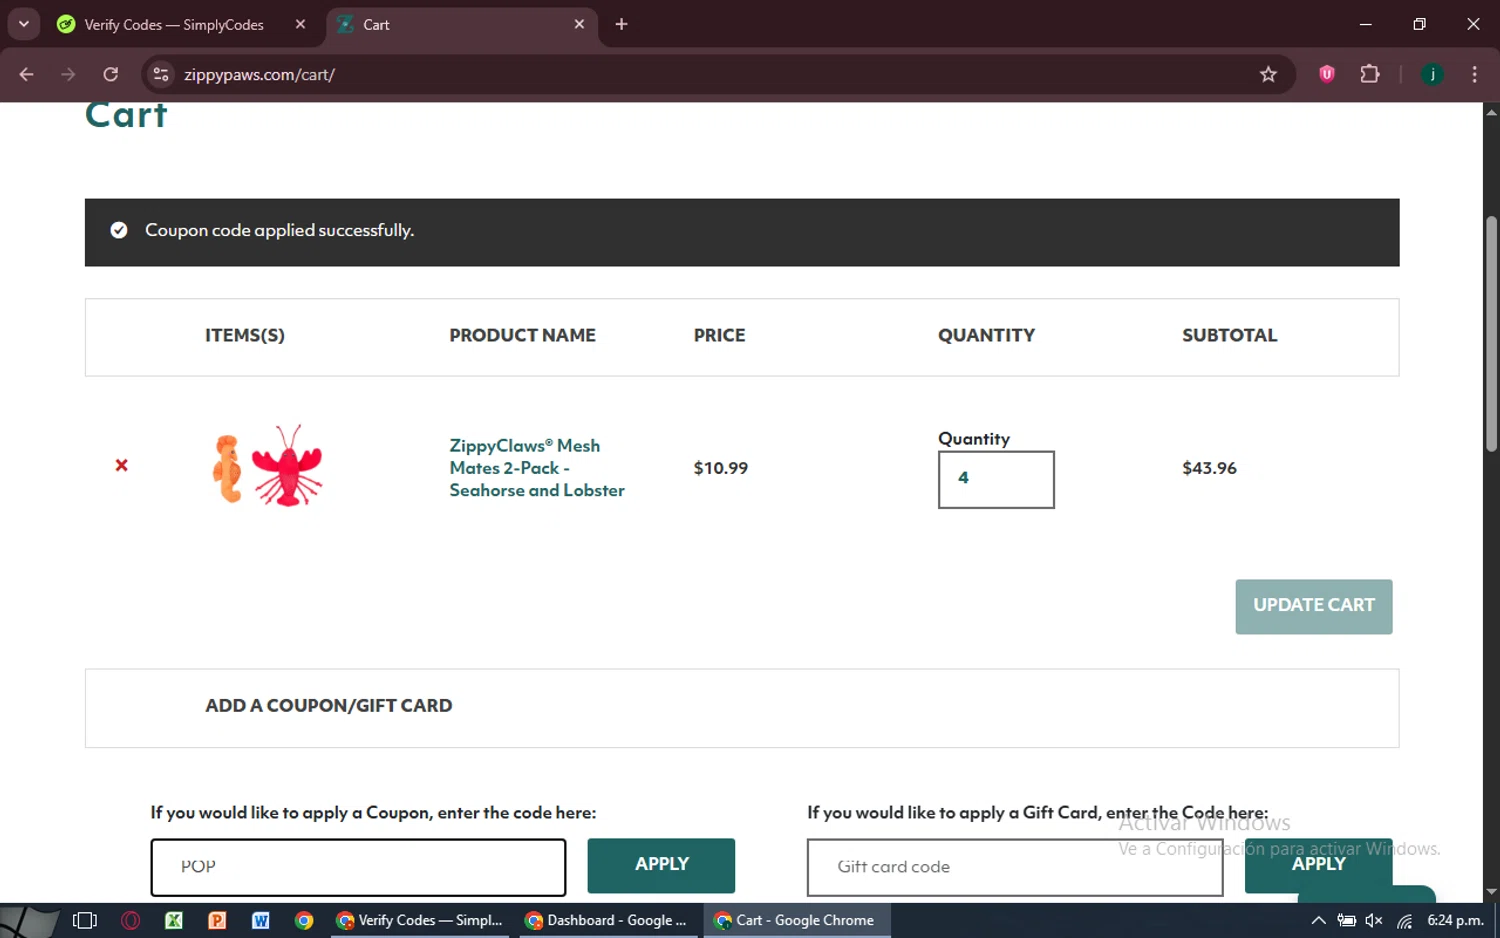Click the checkmark icon in the success banner
This screenshot has height=938, width=1500.
tap(119, 230)
